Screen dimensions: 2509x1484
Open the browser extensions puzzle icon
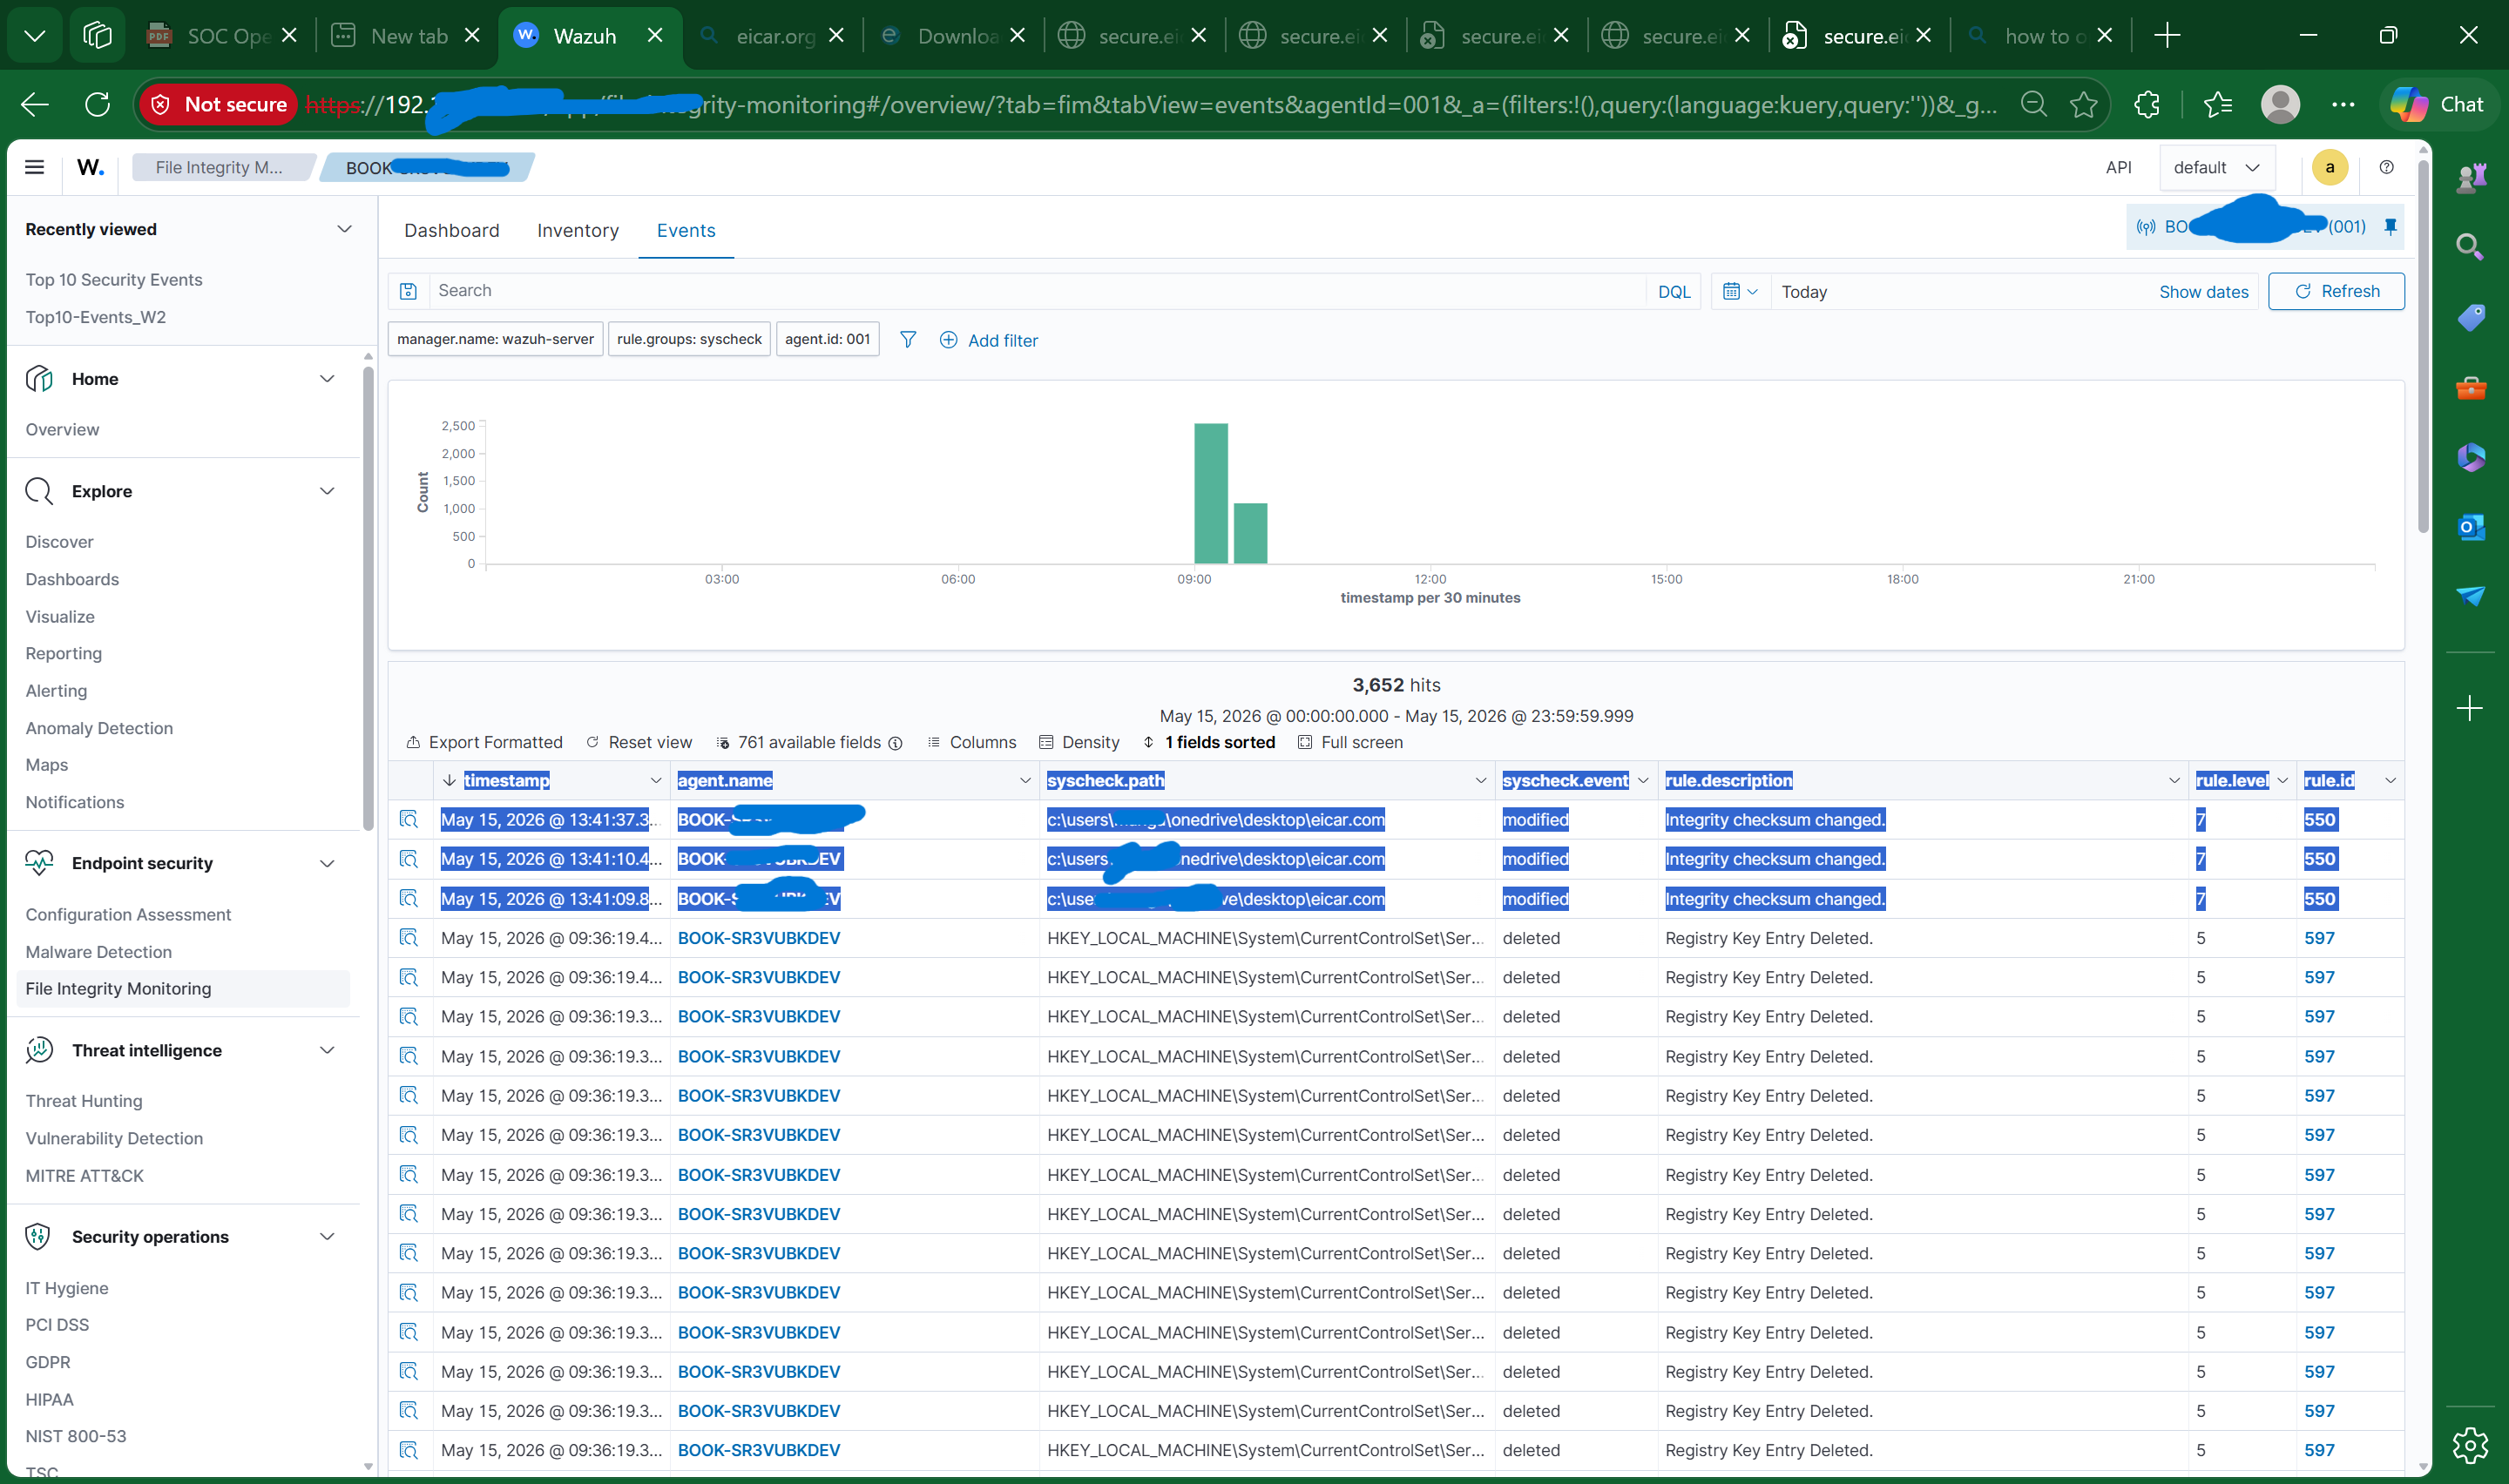2146,104
